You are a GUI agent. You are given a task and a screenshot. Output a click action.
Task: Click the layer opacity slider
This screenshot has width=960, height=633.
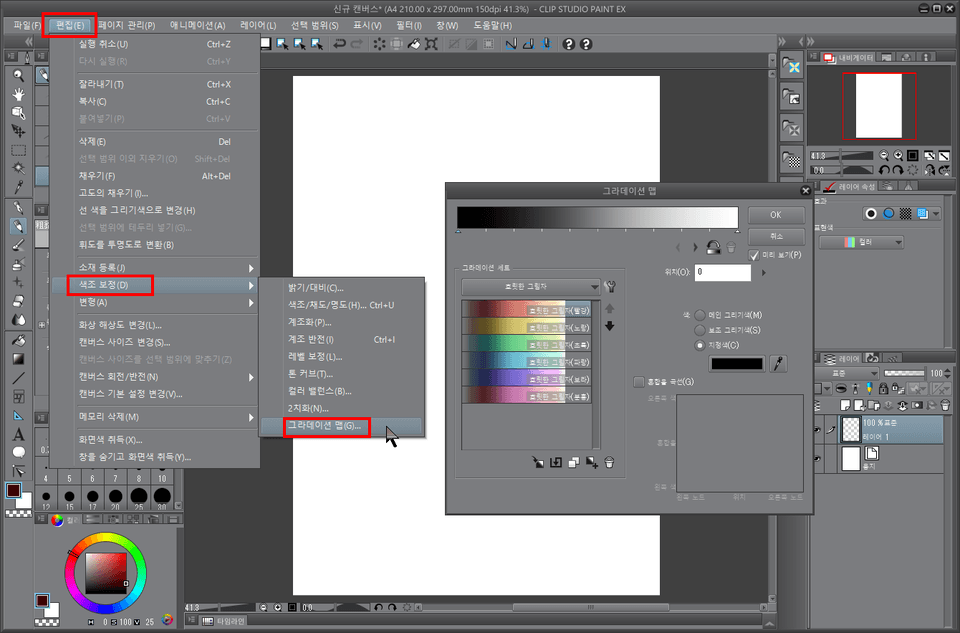[904, 373]
